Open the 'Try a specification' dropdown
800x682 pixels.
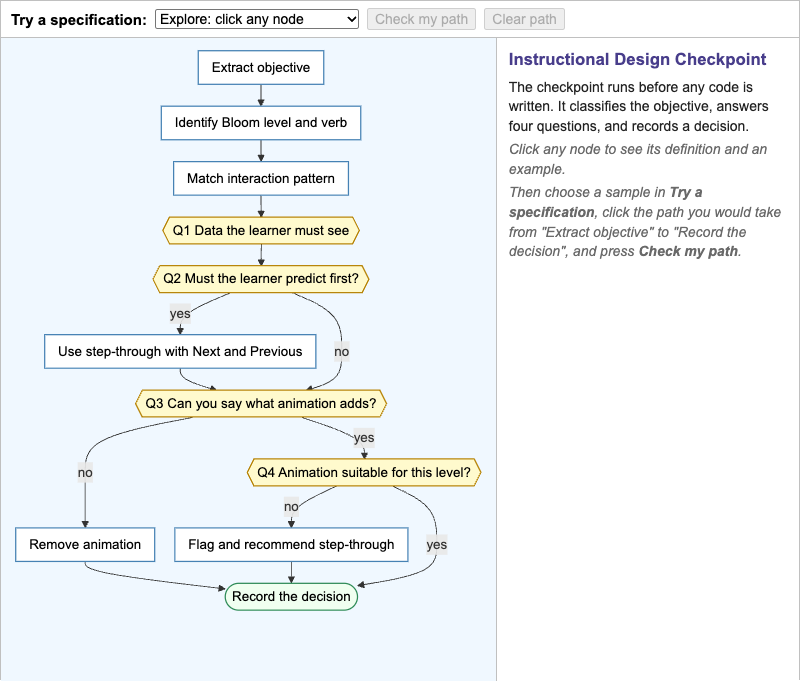click(x=257, y=19)
